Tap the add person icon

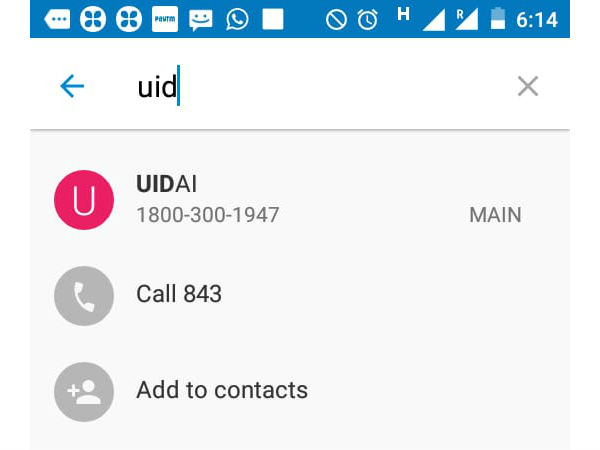coord(84,392)
